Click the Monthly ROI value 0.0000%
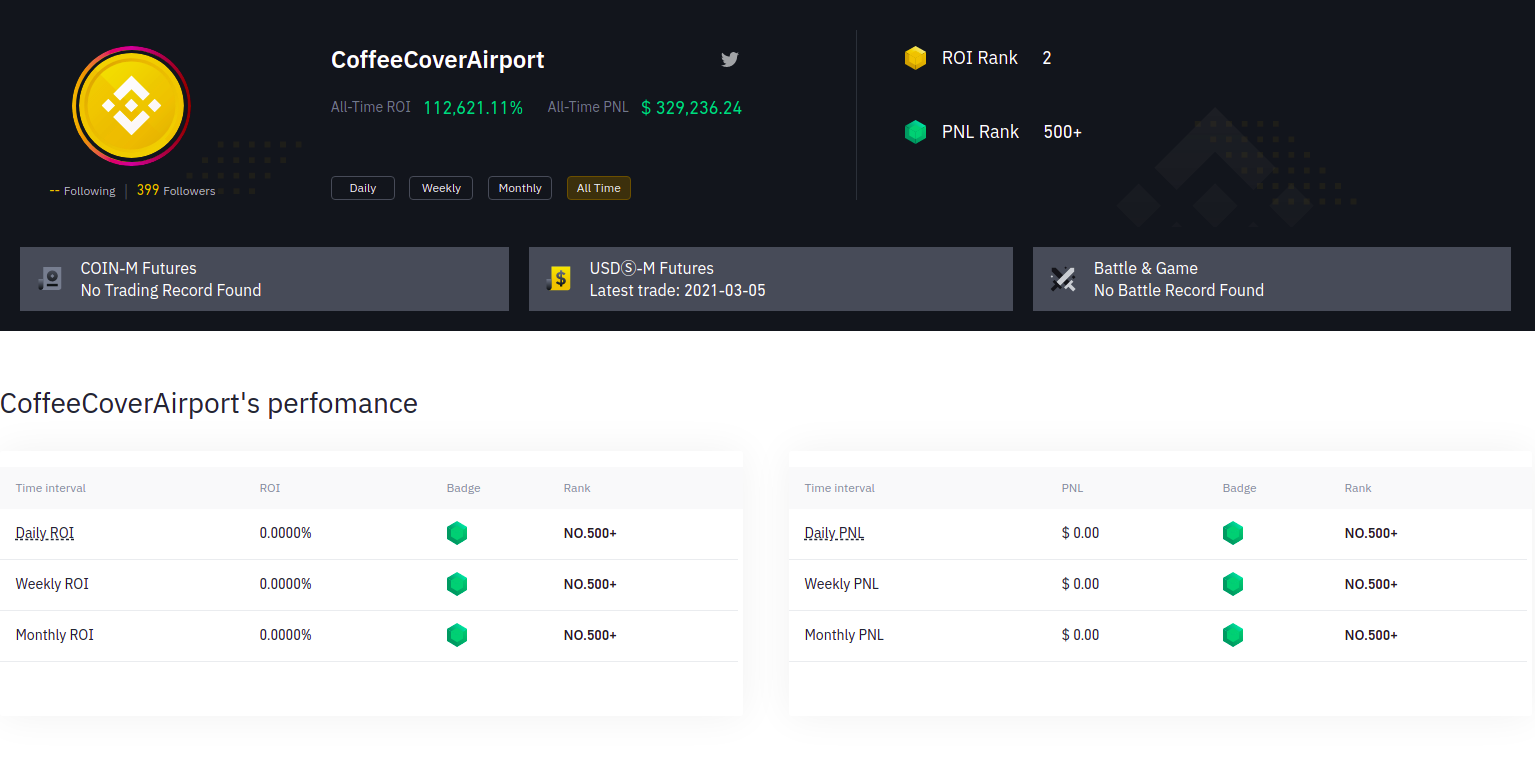Viewport: 1535px width, 764px height. 286,635
